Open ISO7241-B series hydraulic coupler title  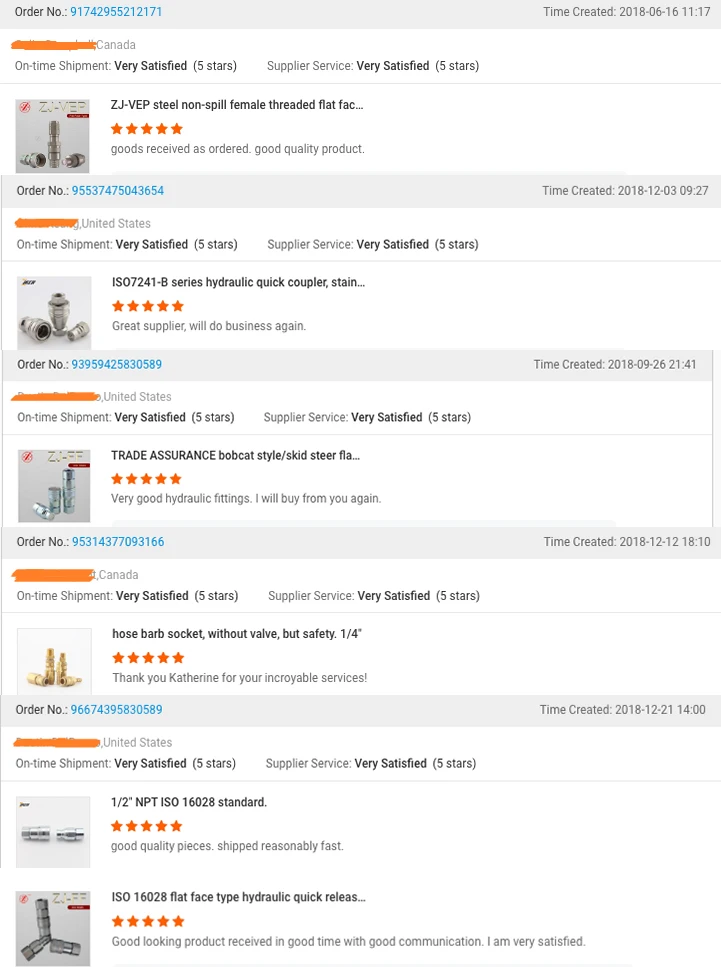click(238, 283)
